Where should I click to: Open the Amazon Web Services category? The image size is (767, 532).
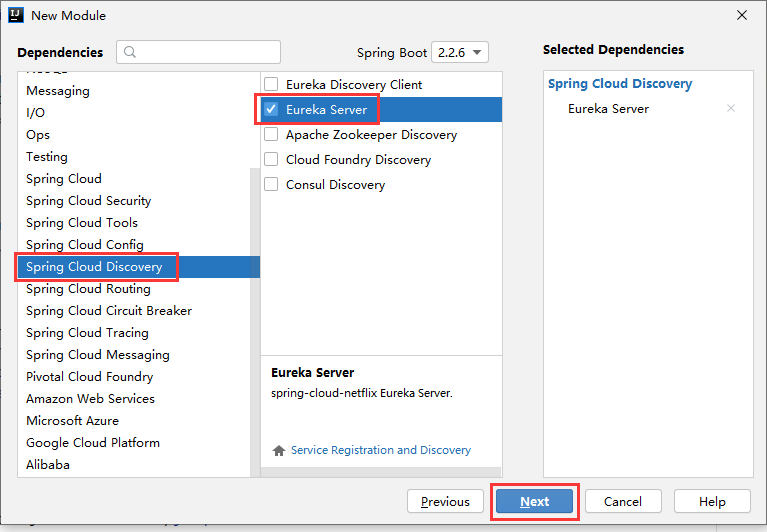click(x=90, y=399)
